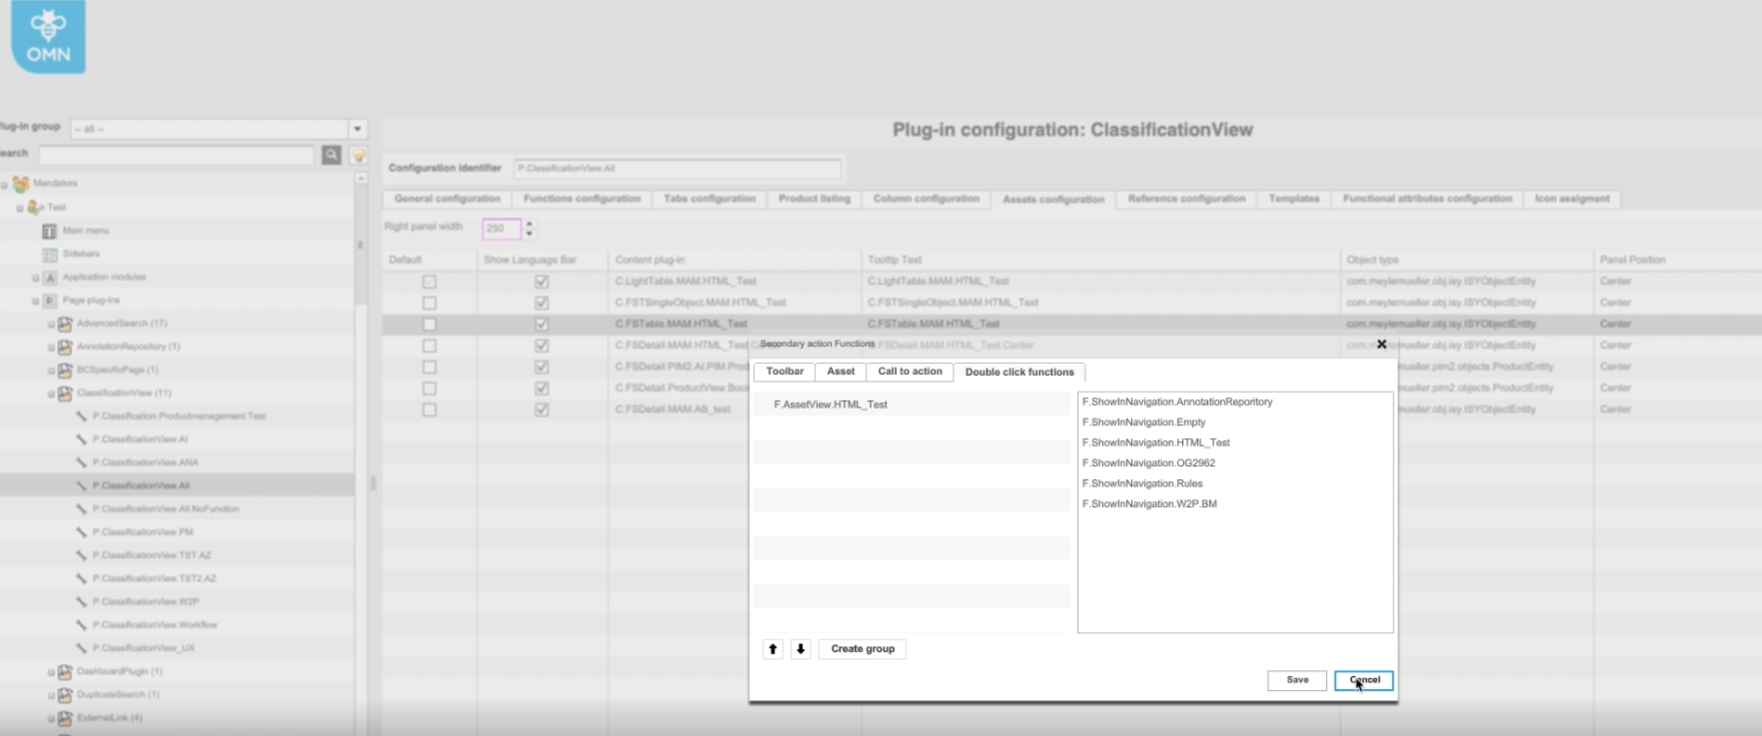Image resolution: width=1762 pixels, height=736 pixels.
Task: Click the Sidebars tree icon
Action: [49, 254]
